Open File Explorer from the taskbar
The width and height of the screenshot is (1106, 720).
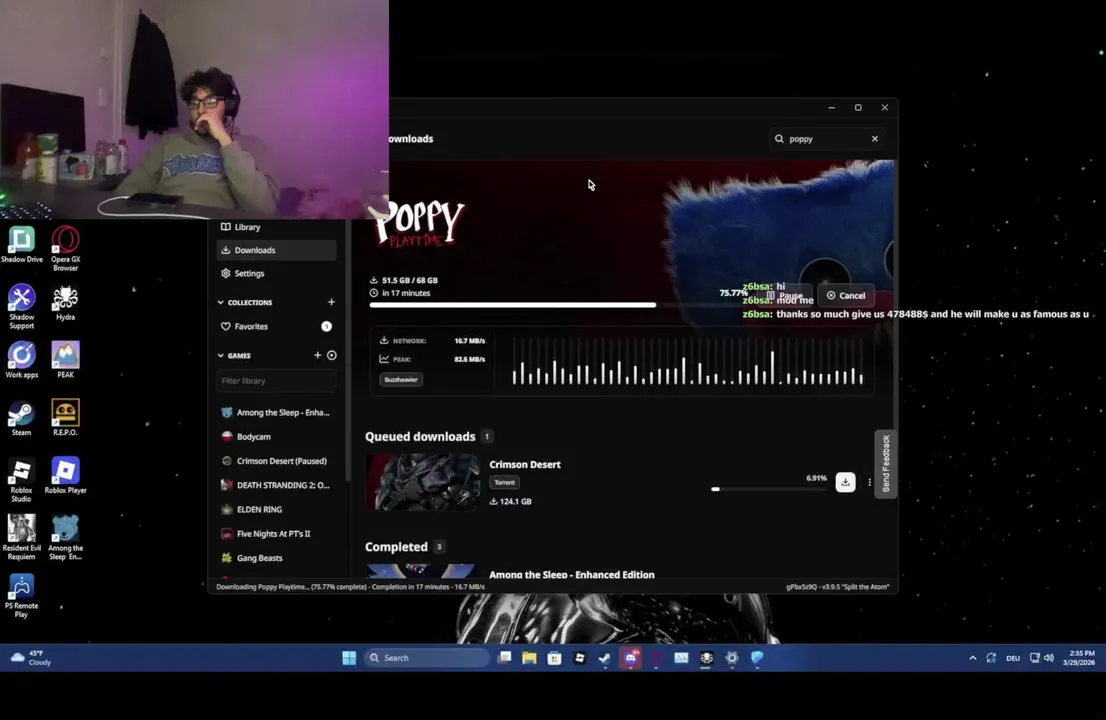point(529,658)
